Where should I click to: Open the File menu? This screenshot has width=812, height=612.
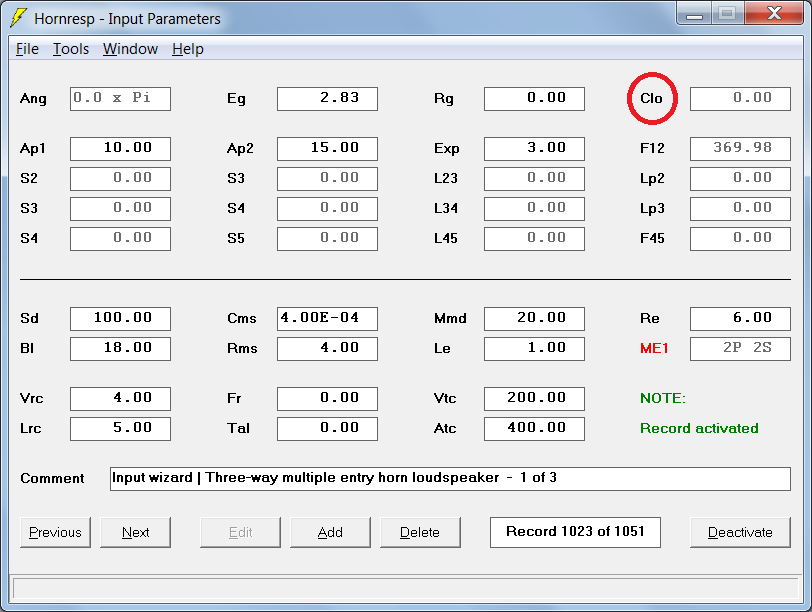pyautogui.click(x=27, y=49)
